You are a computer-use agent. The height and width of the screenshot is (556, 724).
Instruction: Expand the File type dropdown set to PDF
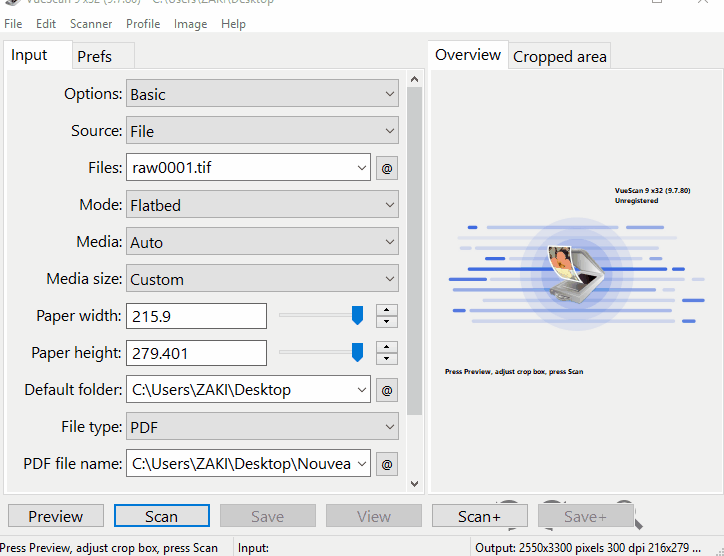coord(262,426)
